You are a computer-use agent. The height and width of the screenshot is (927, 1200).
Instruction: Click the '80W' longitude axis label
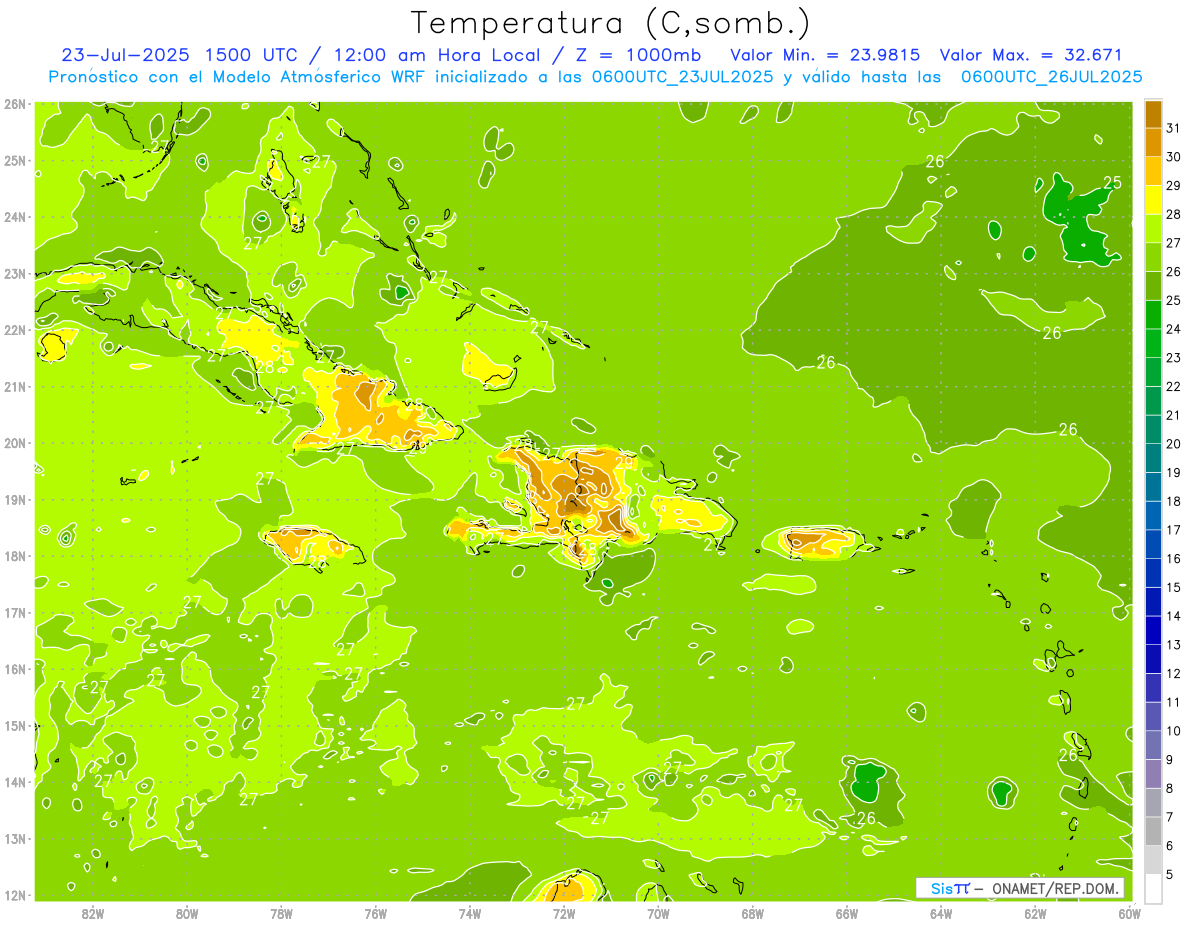tap(187, 913)
